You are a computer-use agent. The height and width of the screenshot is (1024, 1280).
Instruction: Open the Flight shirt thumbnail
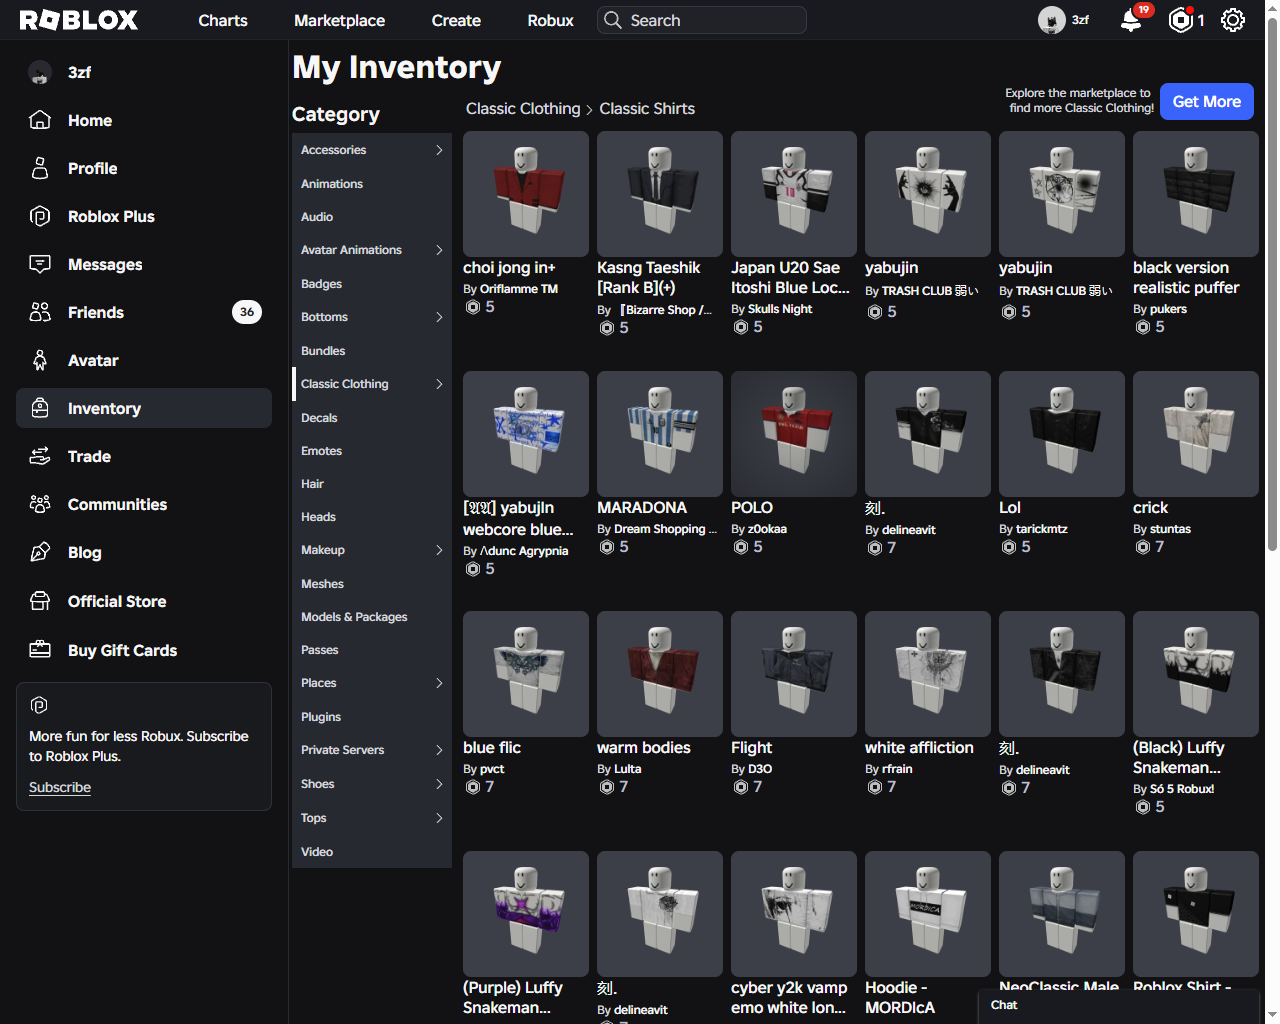coord(794,674)
